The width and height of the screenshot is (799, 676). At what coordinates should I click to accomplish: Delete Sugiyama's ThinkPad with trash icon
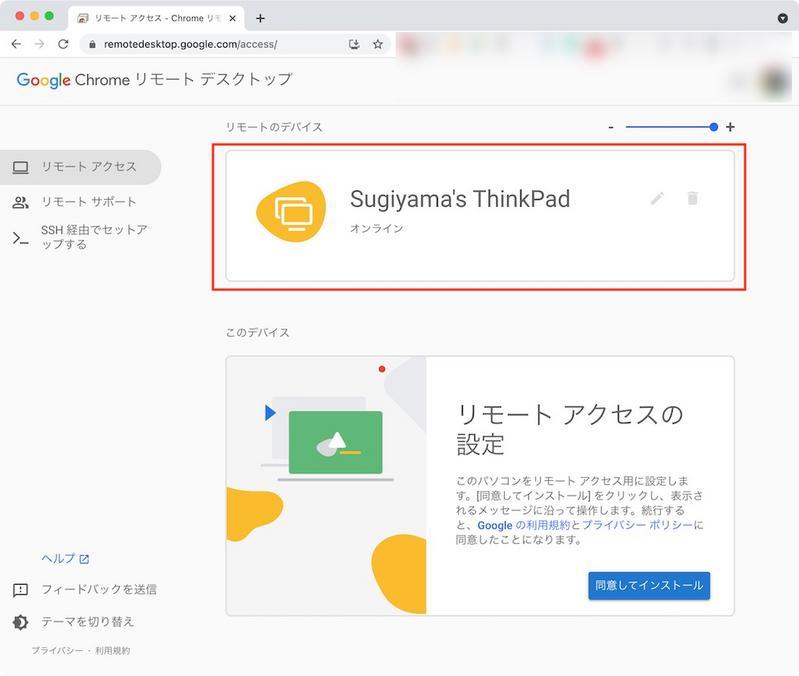693,198
